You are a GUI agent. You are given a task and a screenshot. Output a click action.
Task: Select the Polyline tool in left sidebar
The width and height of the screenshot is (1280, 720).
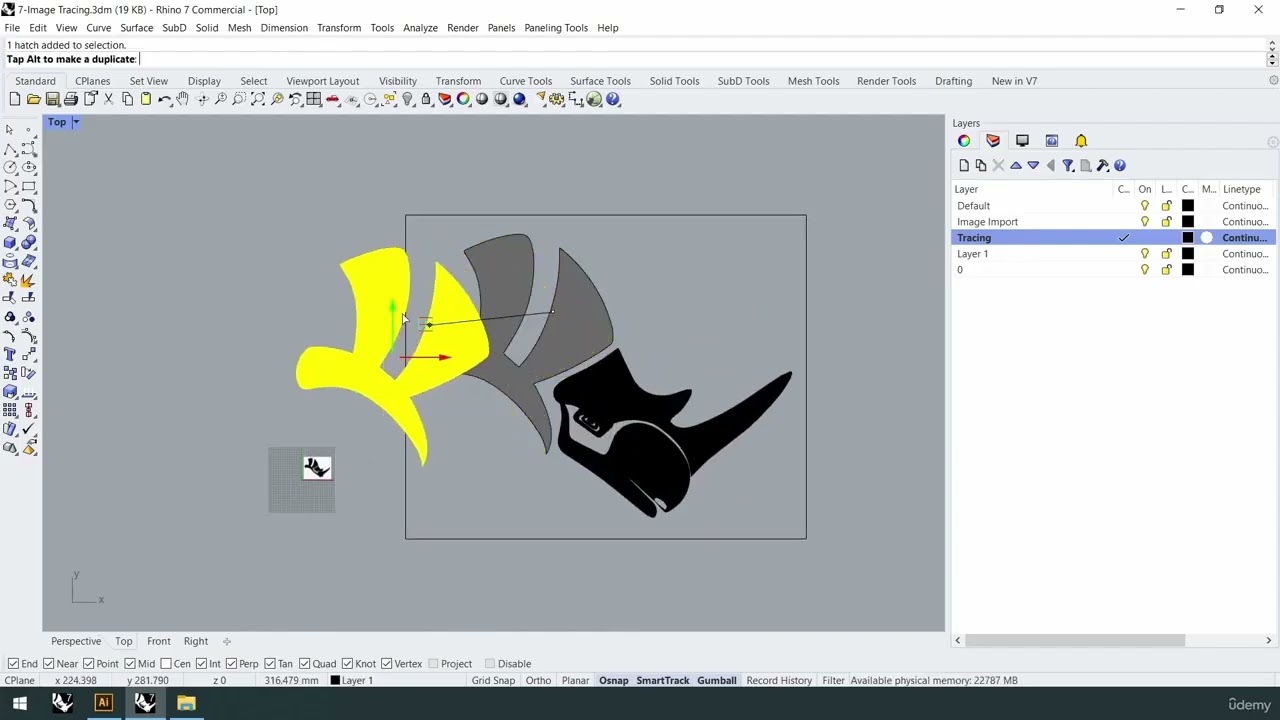(10, 148)
